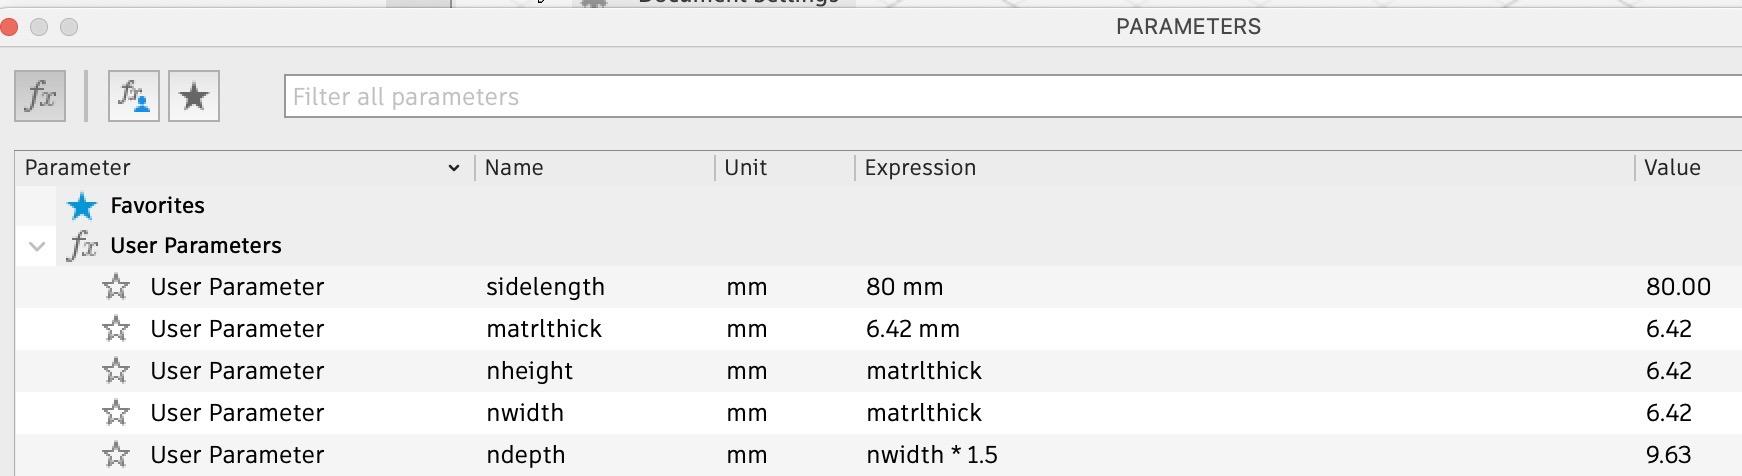Collapse the User Parameters group

pos(37,246)
